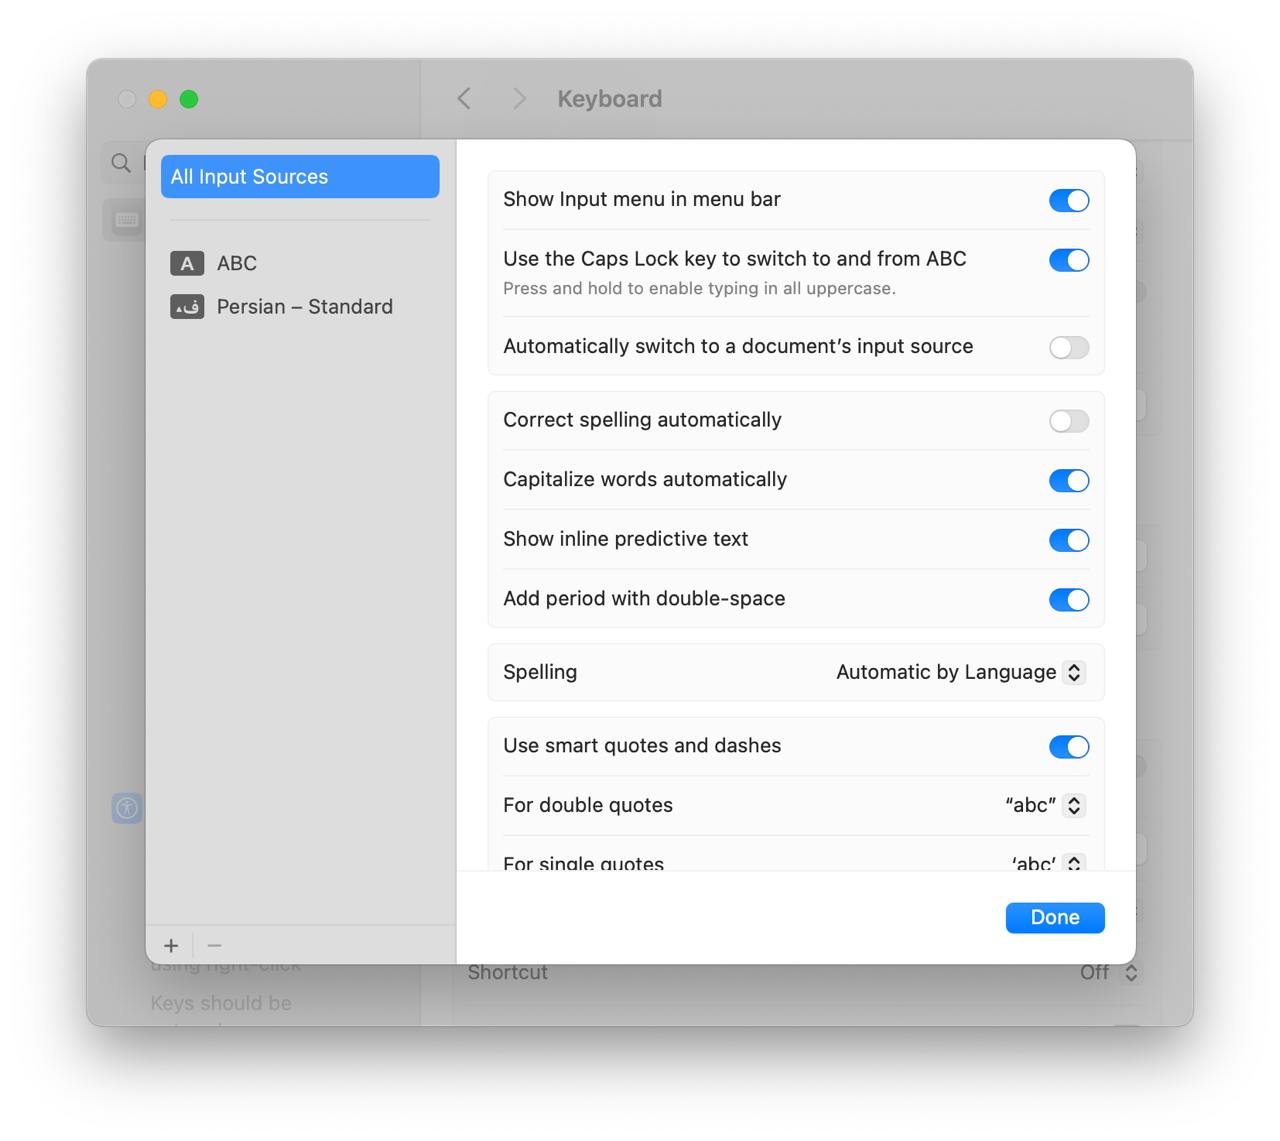Toggle Caps Lock key switch to ABC

[x=1069, y=260]
